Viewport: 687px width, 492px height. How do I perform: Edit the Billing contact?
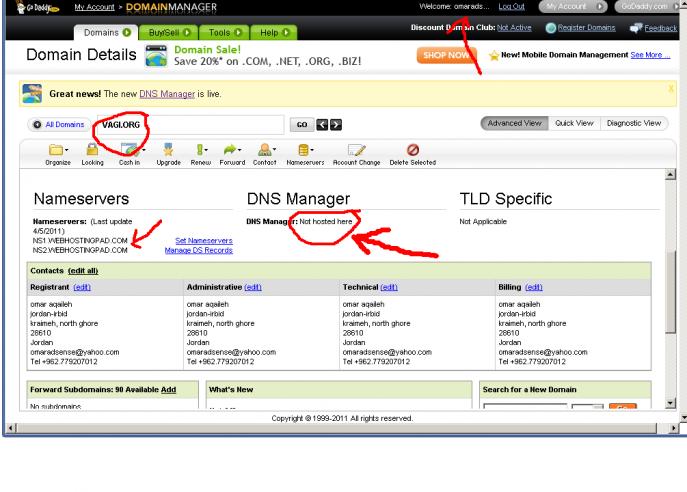[x=534, y=287]
